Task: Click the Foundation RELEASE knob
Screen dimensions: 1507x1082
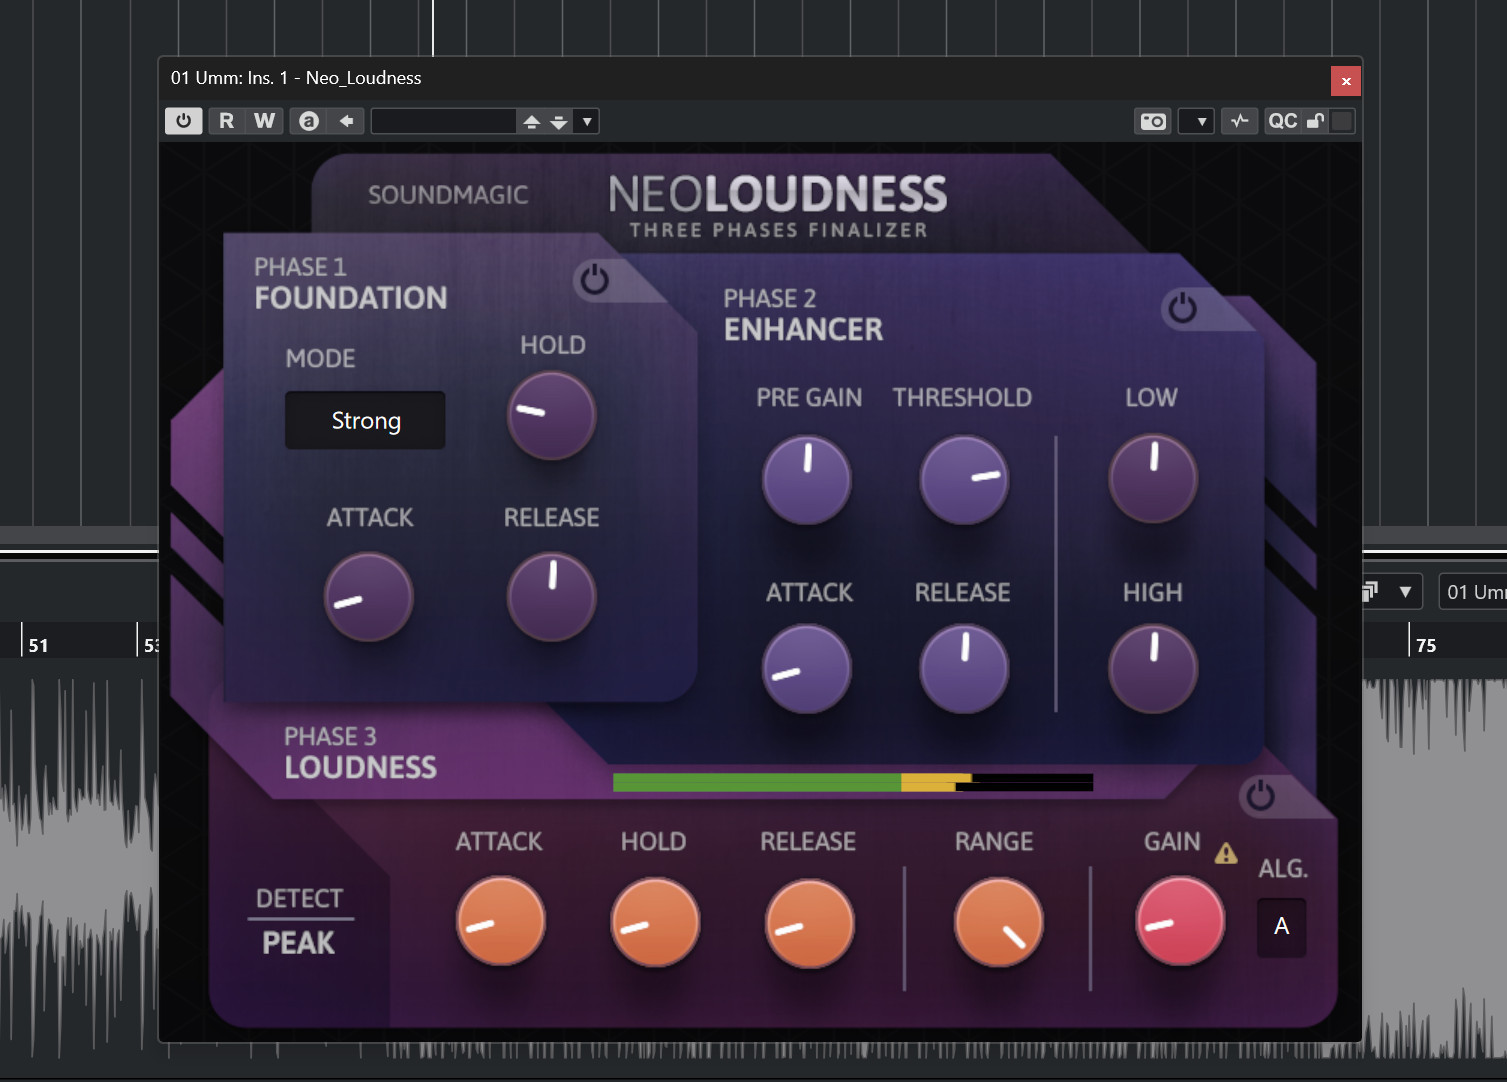Action: pos(552,597)
